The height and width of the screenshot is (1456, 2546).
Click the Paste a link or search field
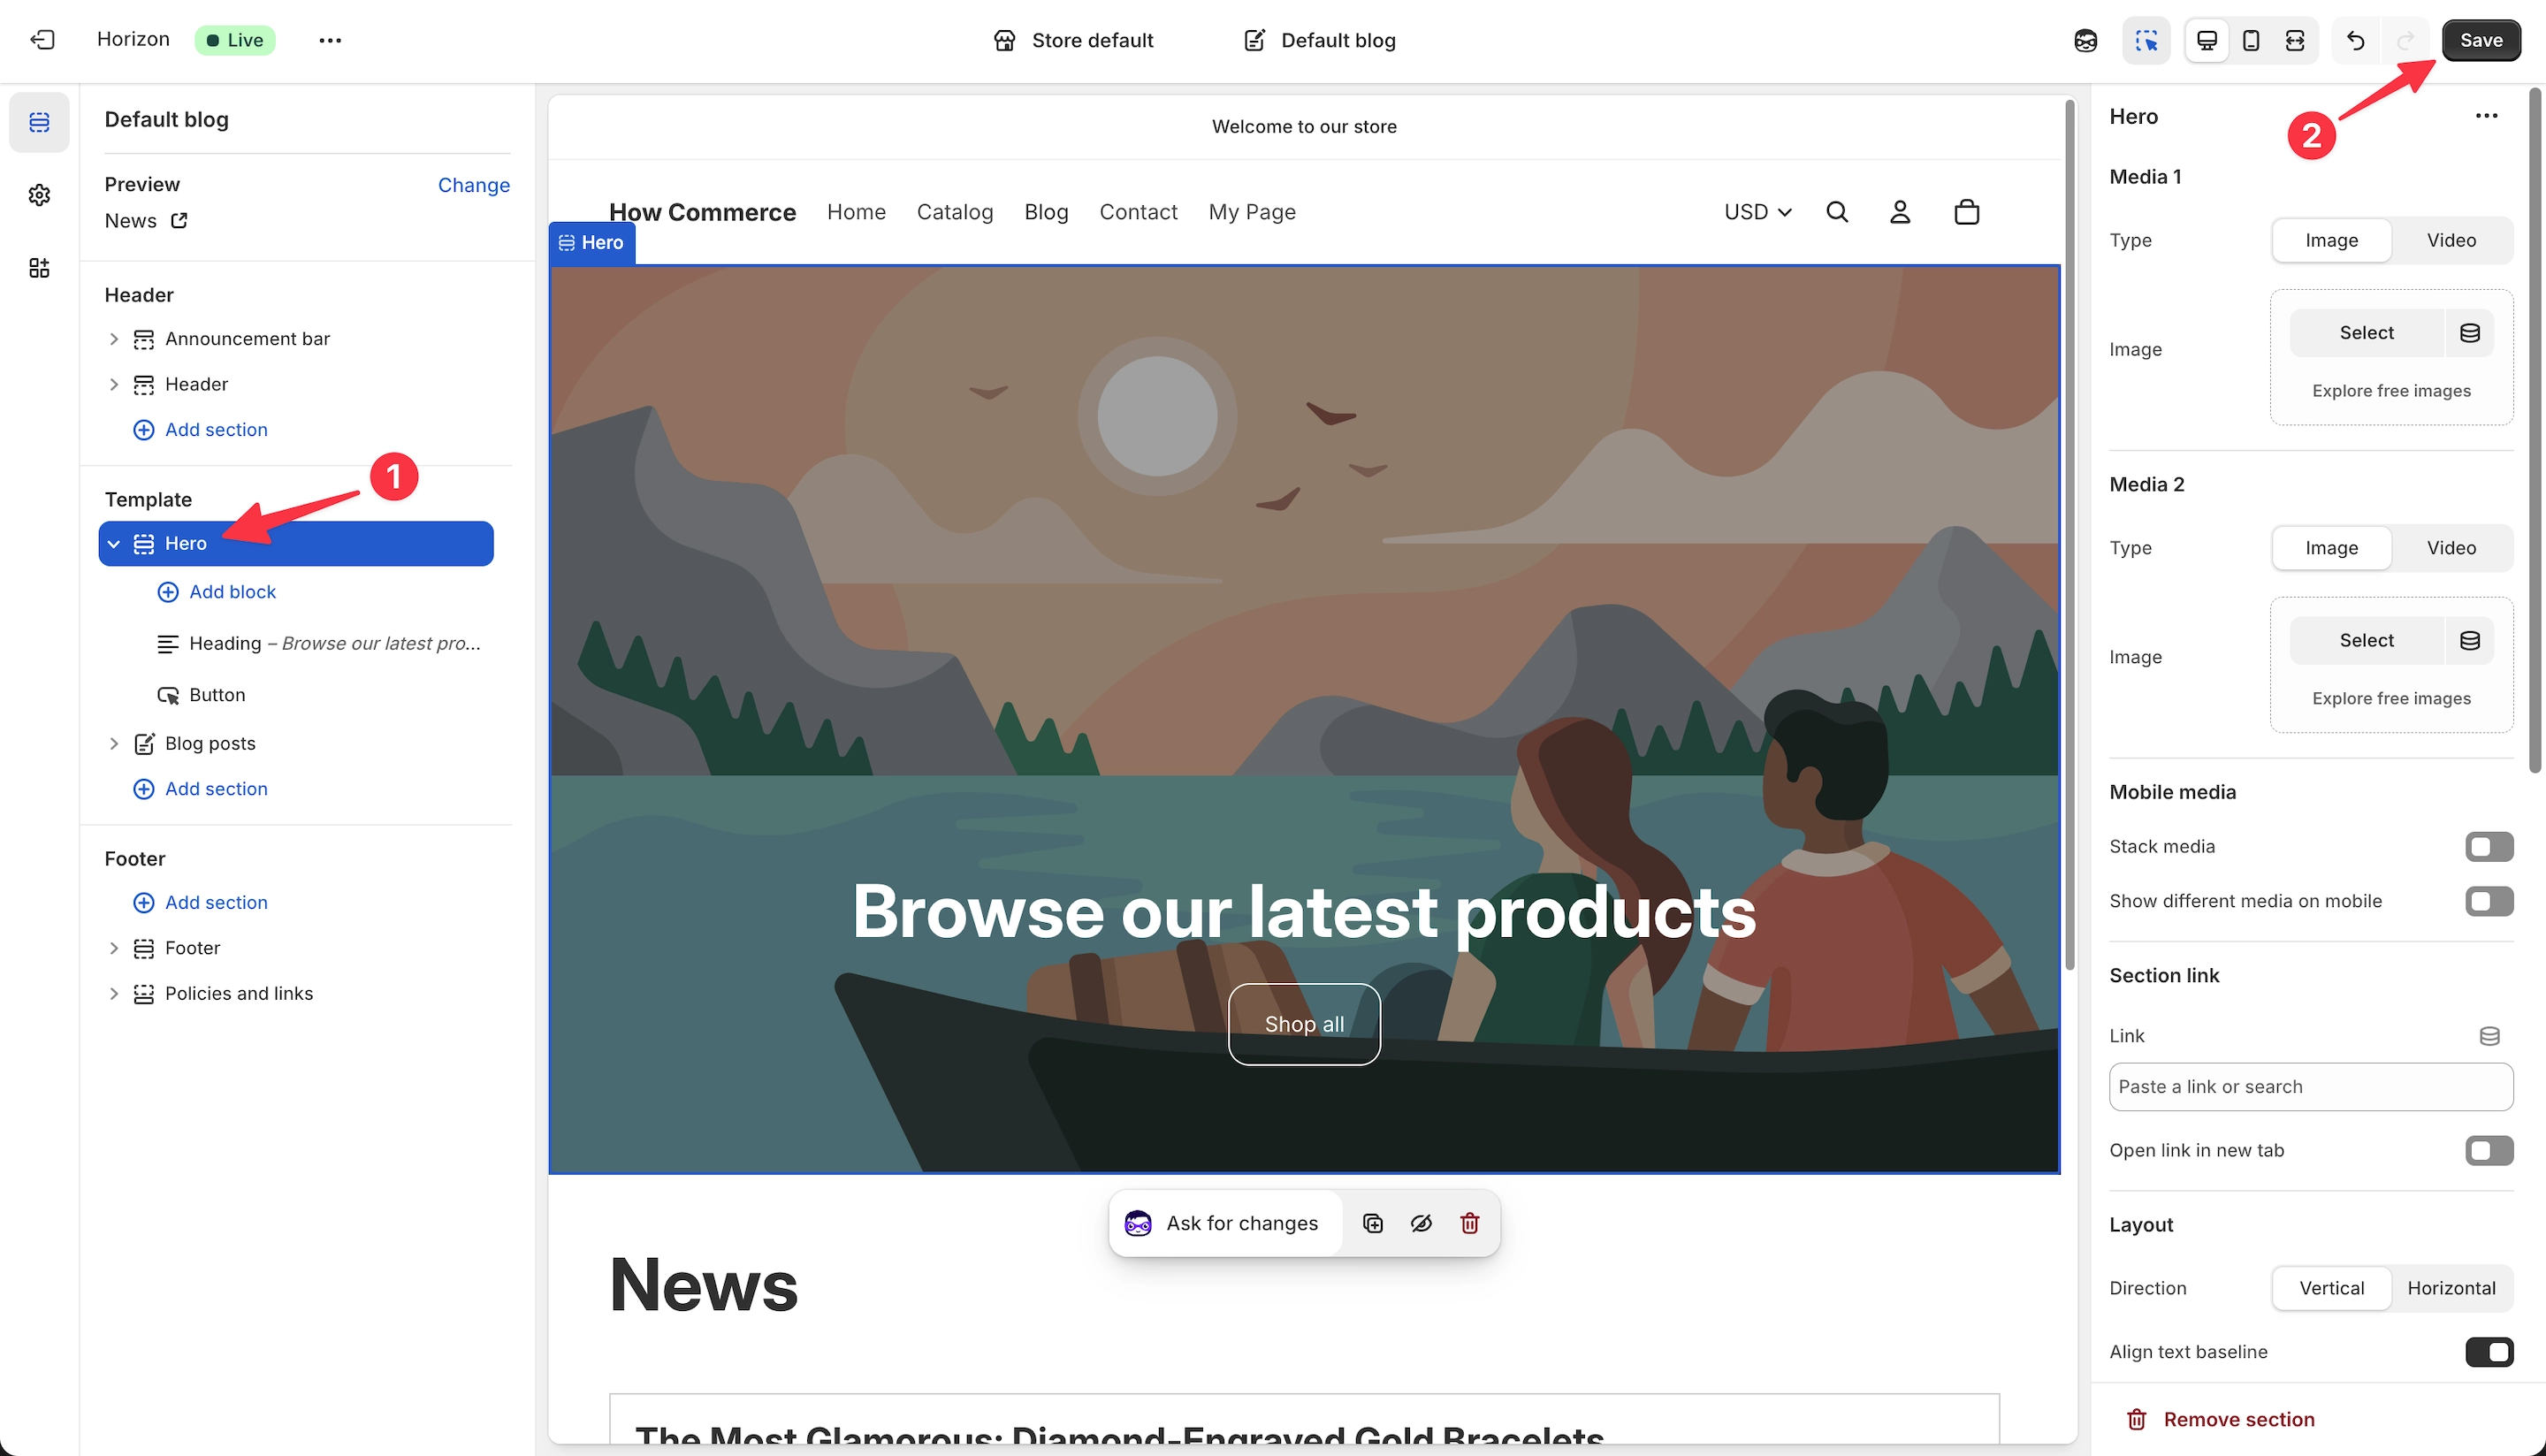tap(2310, 1087)
